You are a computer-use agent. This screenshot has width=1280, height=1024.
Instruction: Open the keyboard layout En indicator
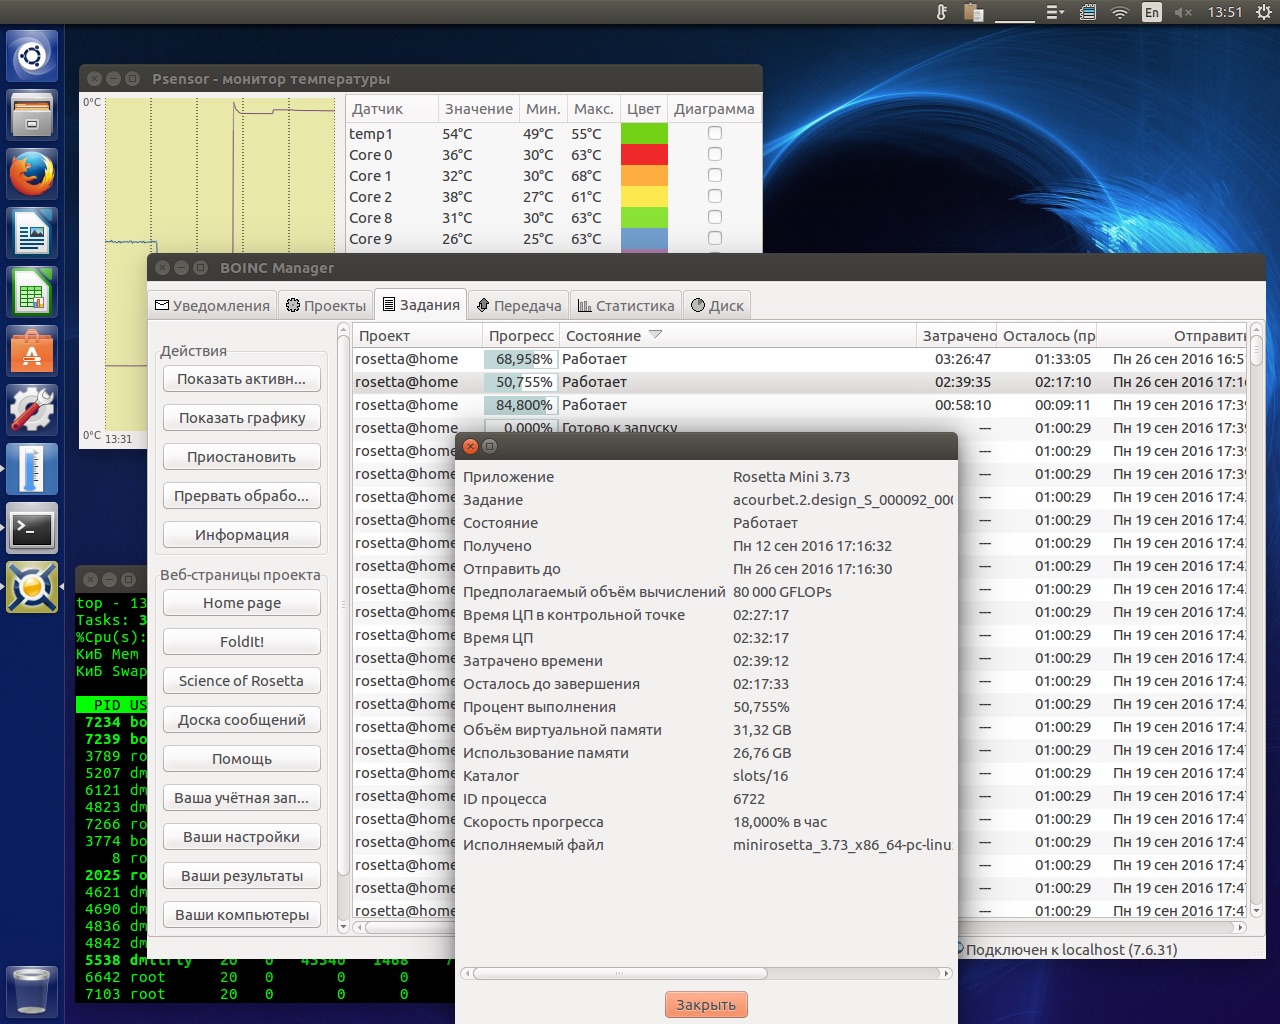[x=1152, y=13]
